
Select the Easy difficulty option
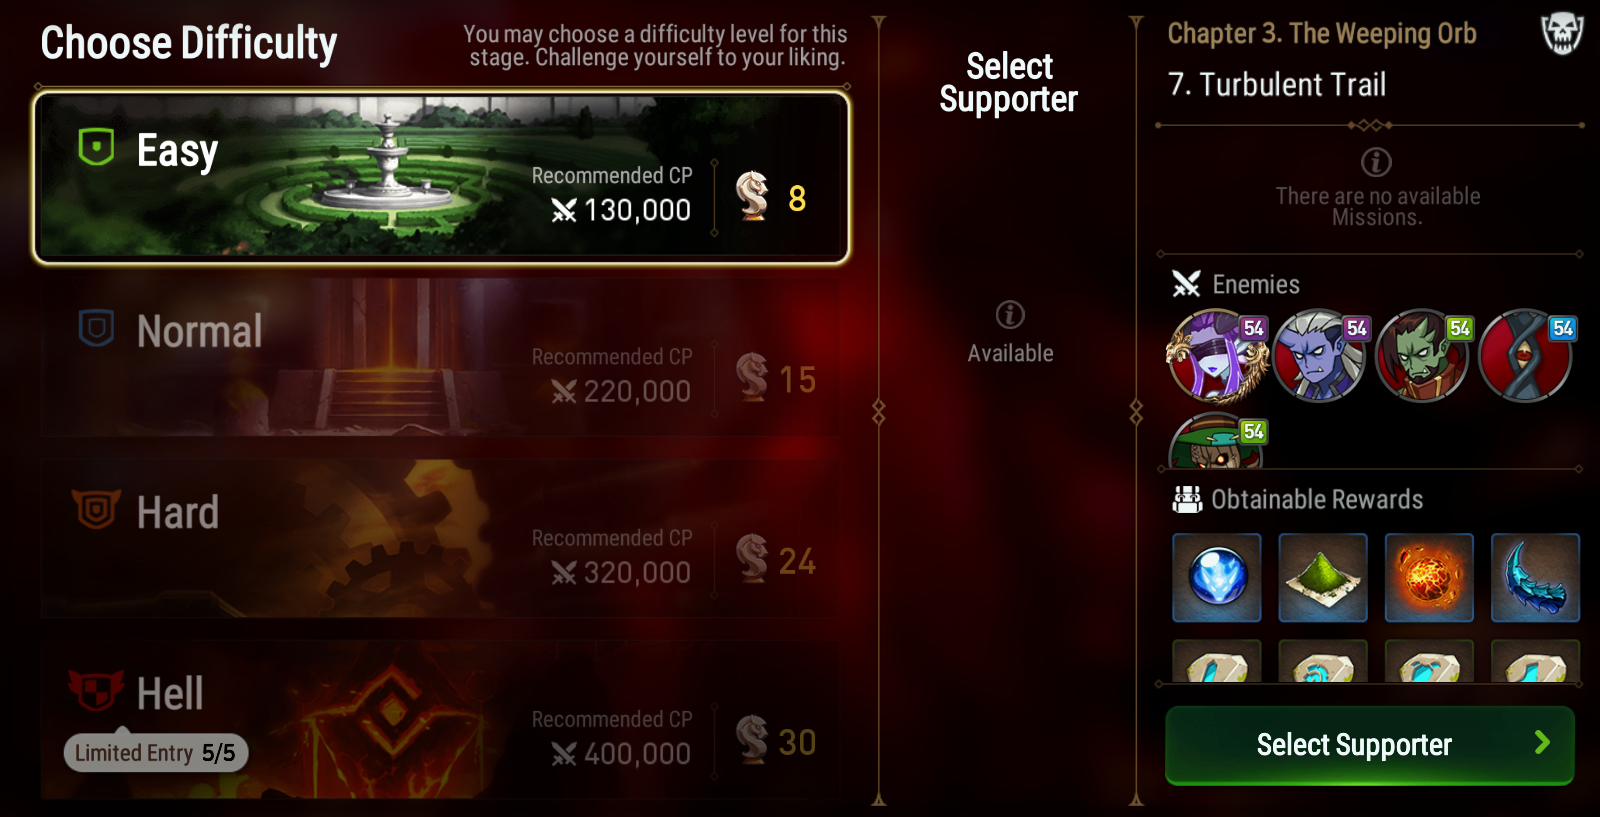point(441,178)
